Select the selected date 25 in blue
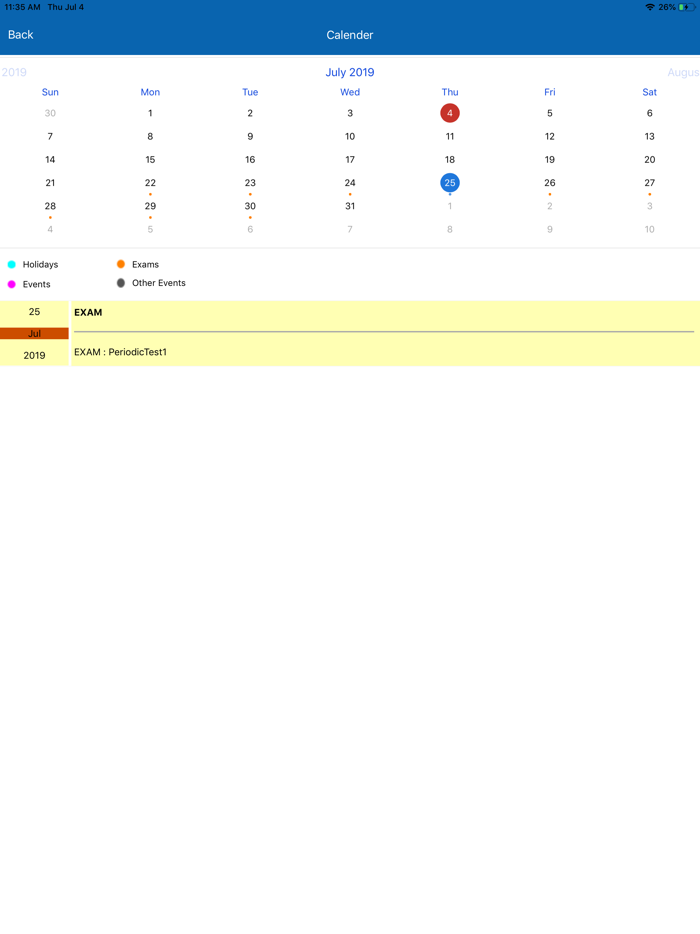Screen dimensions: 700x934 [450, 183]
